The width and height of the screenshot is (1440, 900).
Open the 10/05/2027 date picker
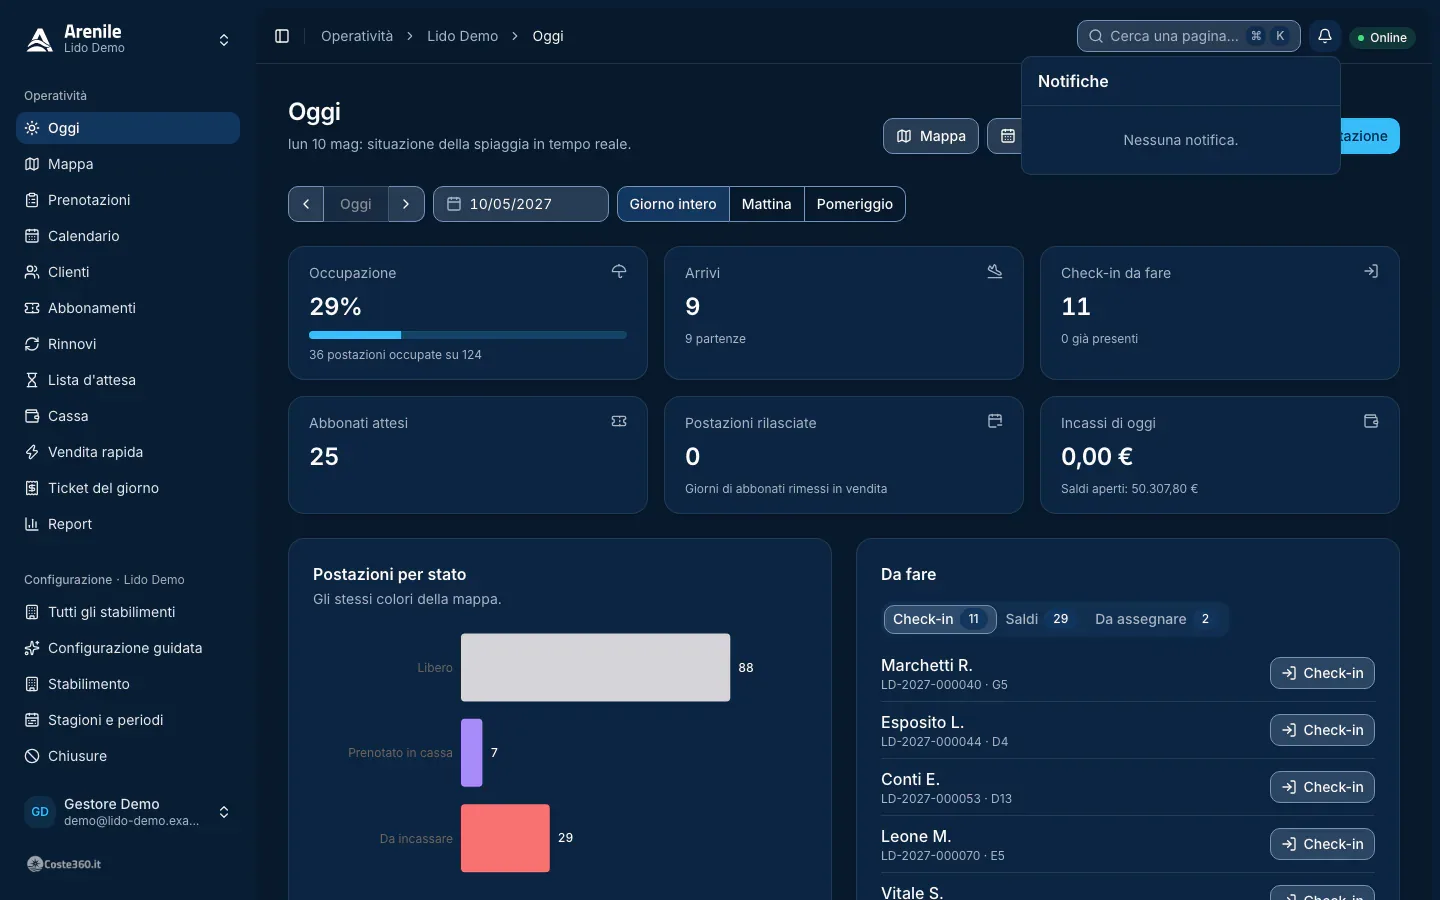click(x=521, y=204)
